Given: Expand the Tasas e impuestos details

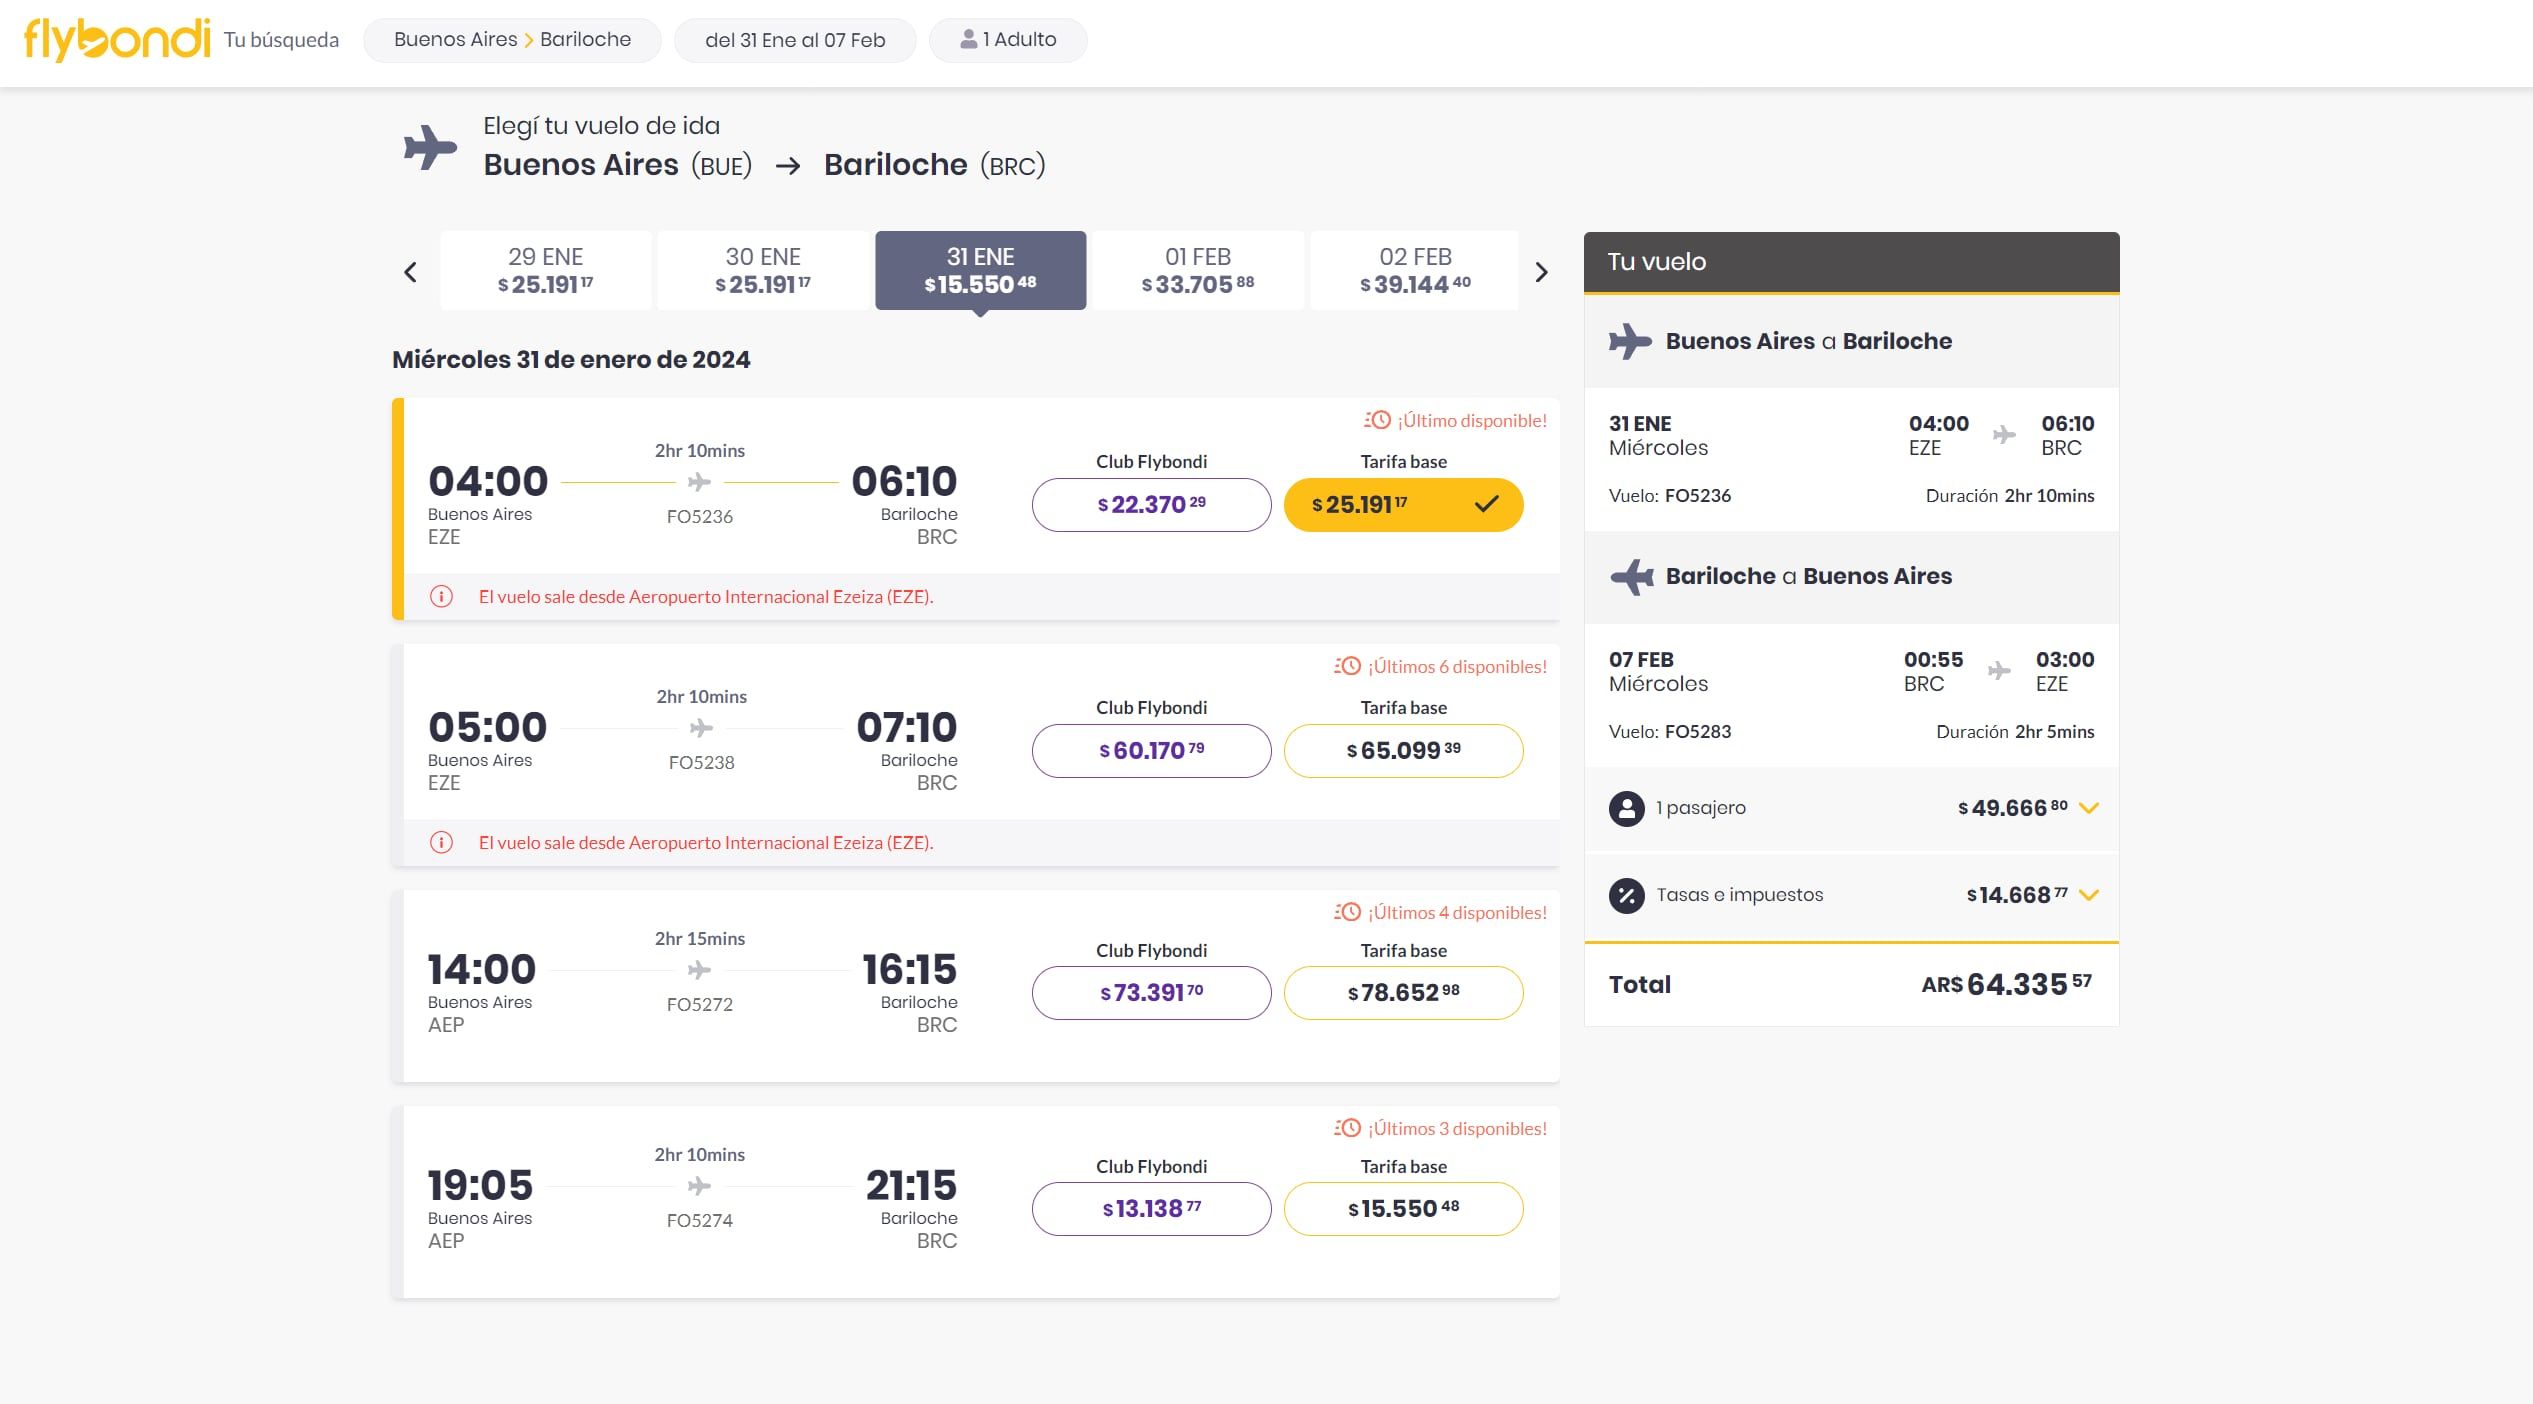Looking at the screenshot, I should click(x=2088, y=895).
